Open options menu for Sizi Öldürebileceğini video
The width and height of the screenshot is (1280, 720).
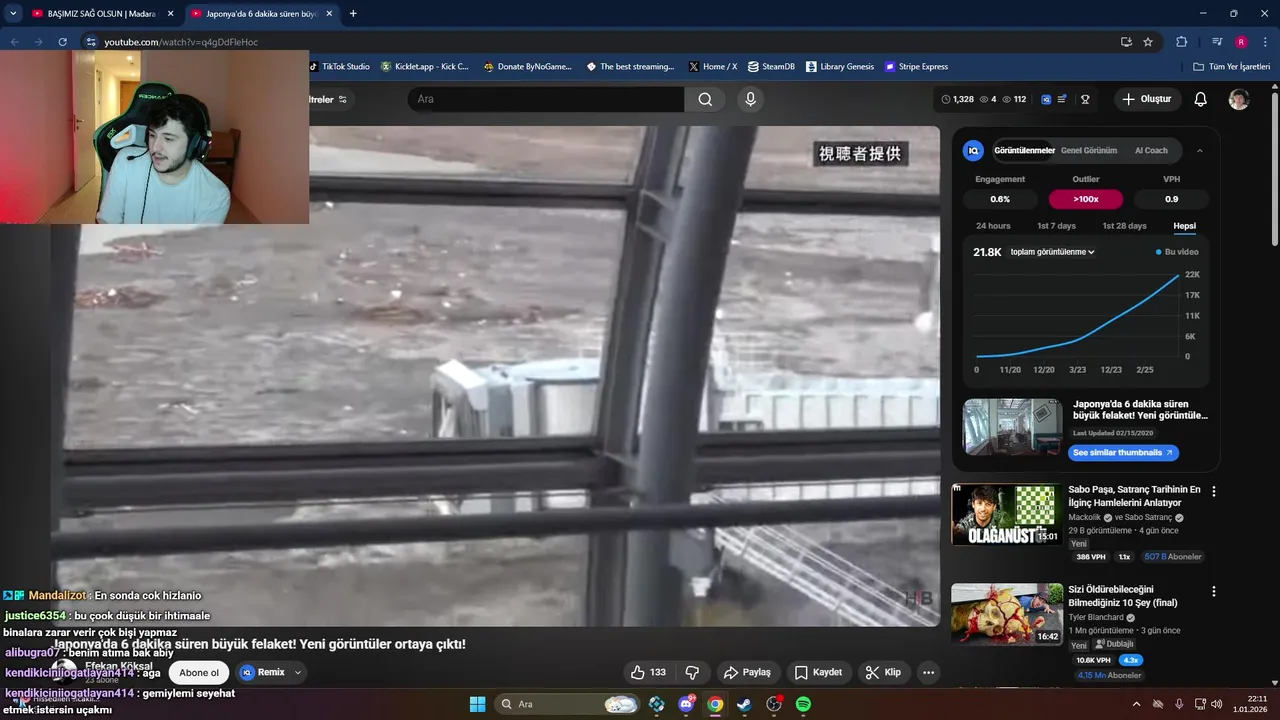click(1214, 591)
